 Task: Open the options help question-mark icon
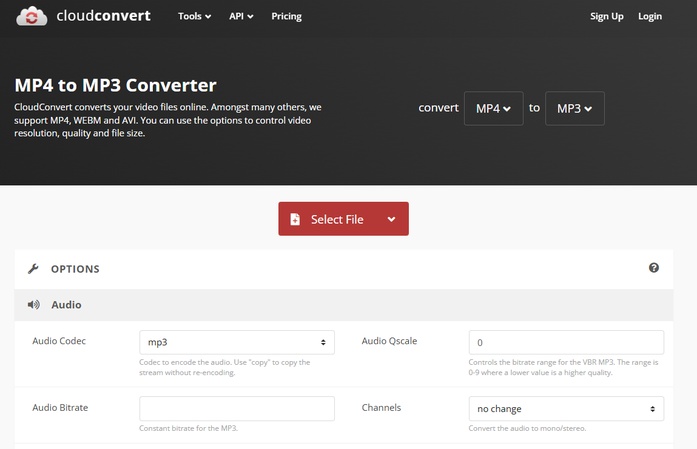tap(653, 268)
